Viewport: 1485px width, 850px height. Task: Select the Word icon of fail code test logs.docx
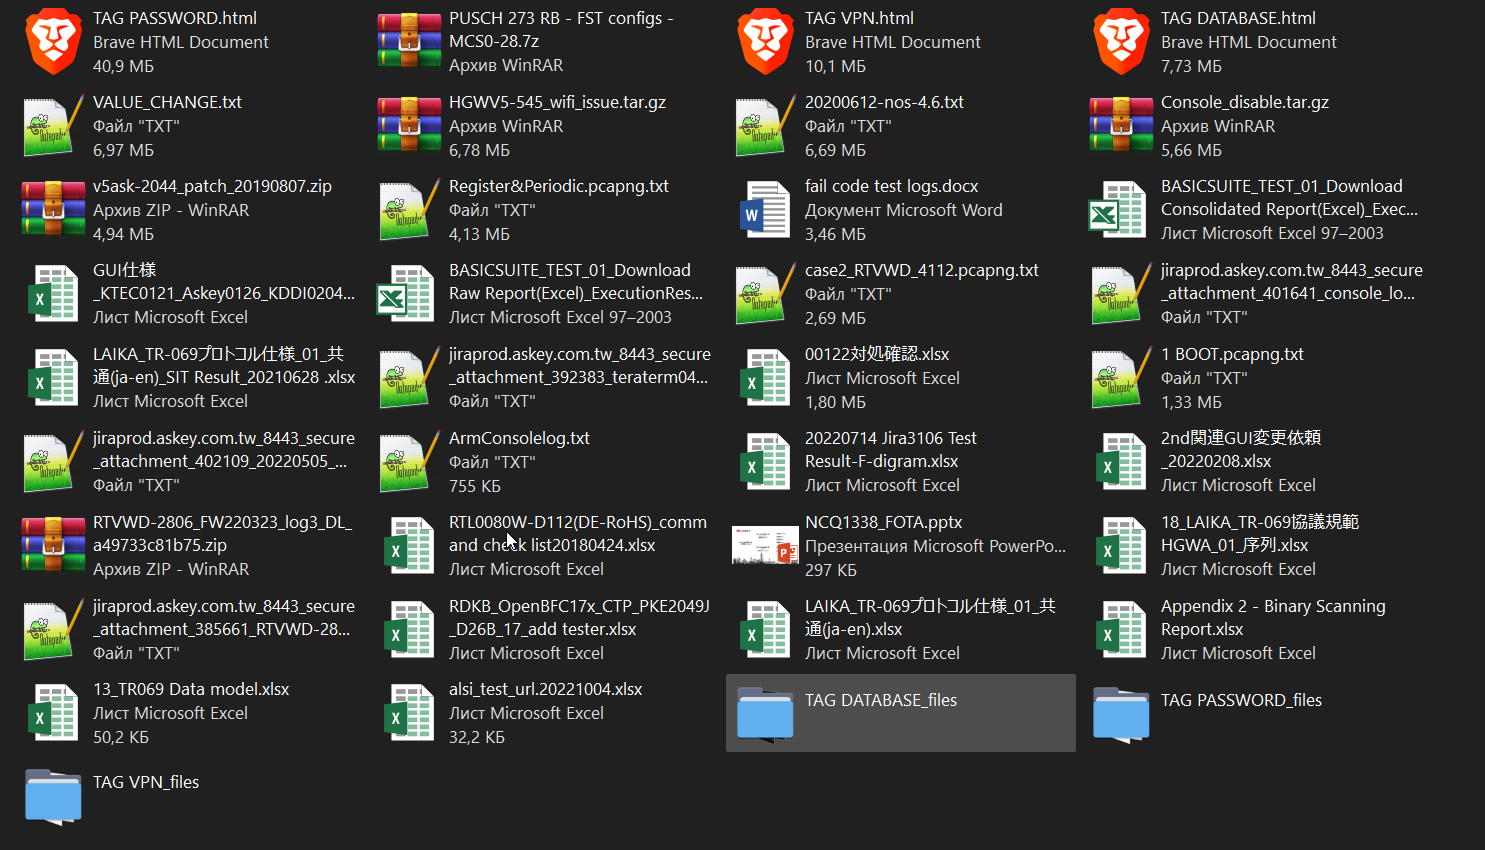[x=765, y=210]
